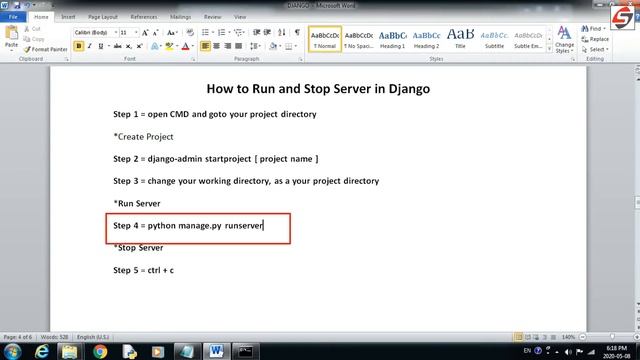Switch to Full Screen Reading view icon

click(528, 337)
